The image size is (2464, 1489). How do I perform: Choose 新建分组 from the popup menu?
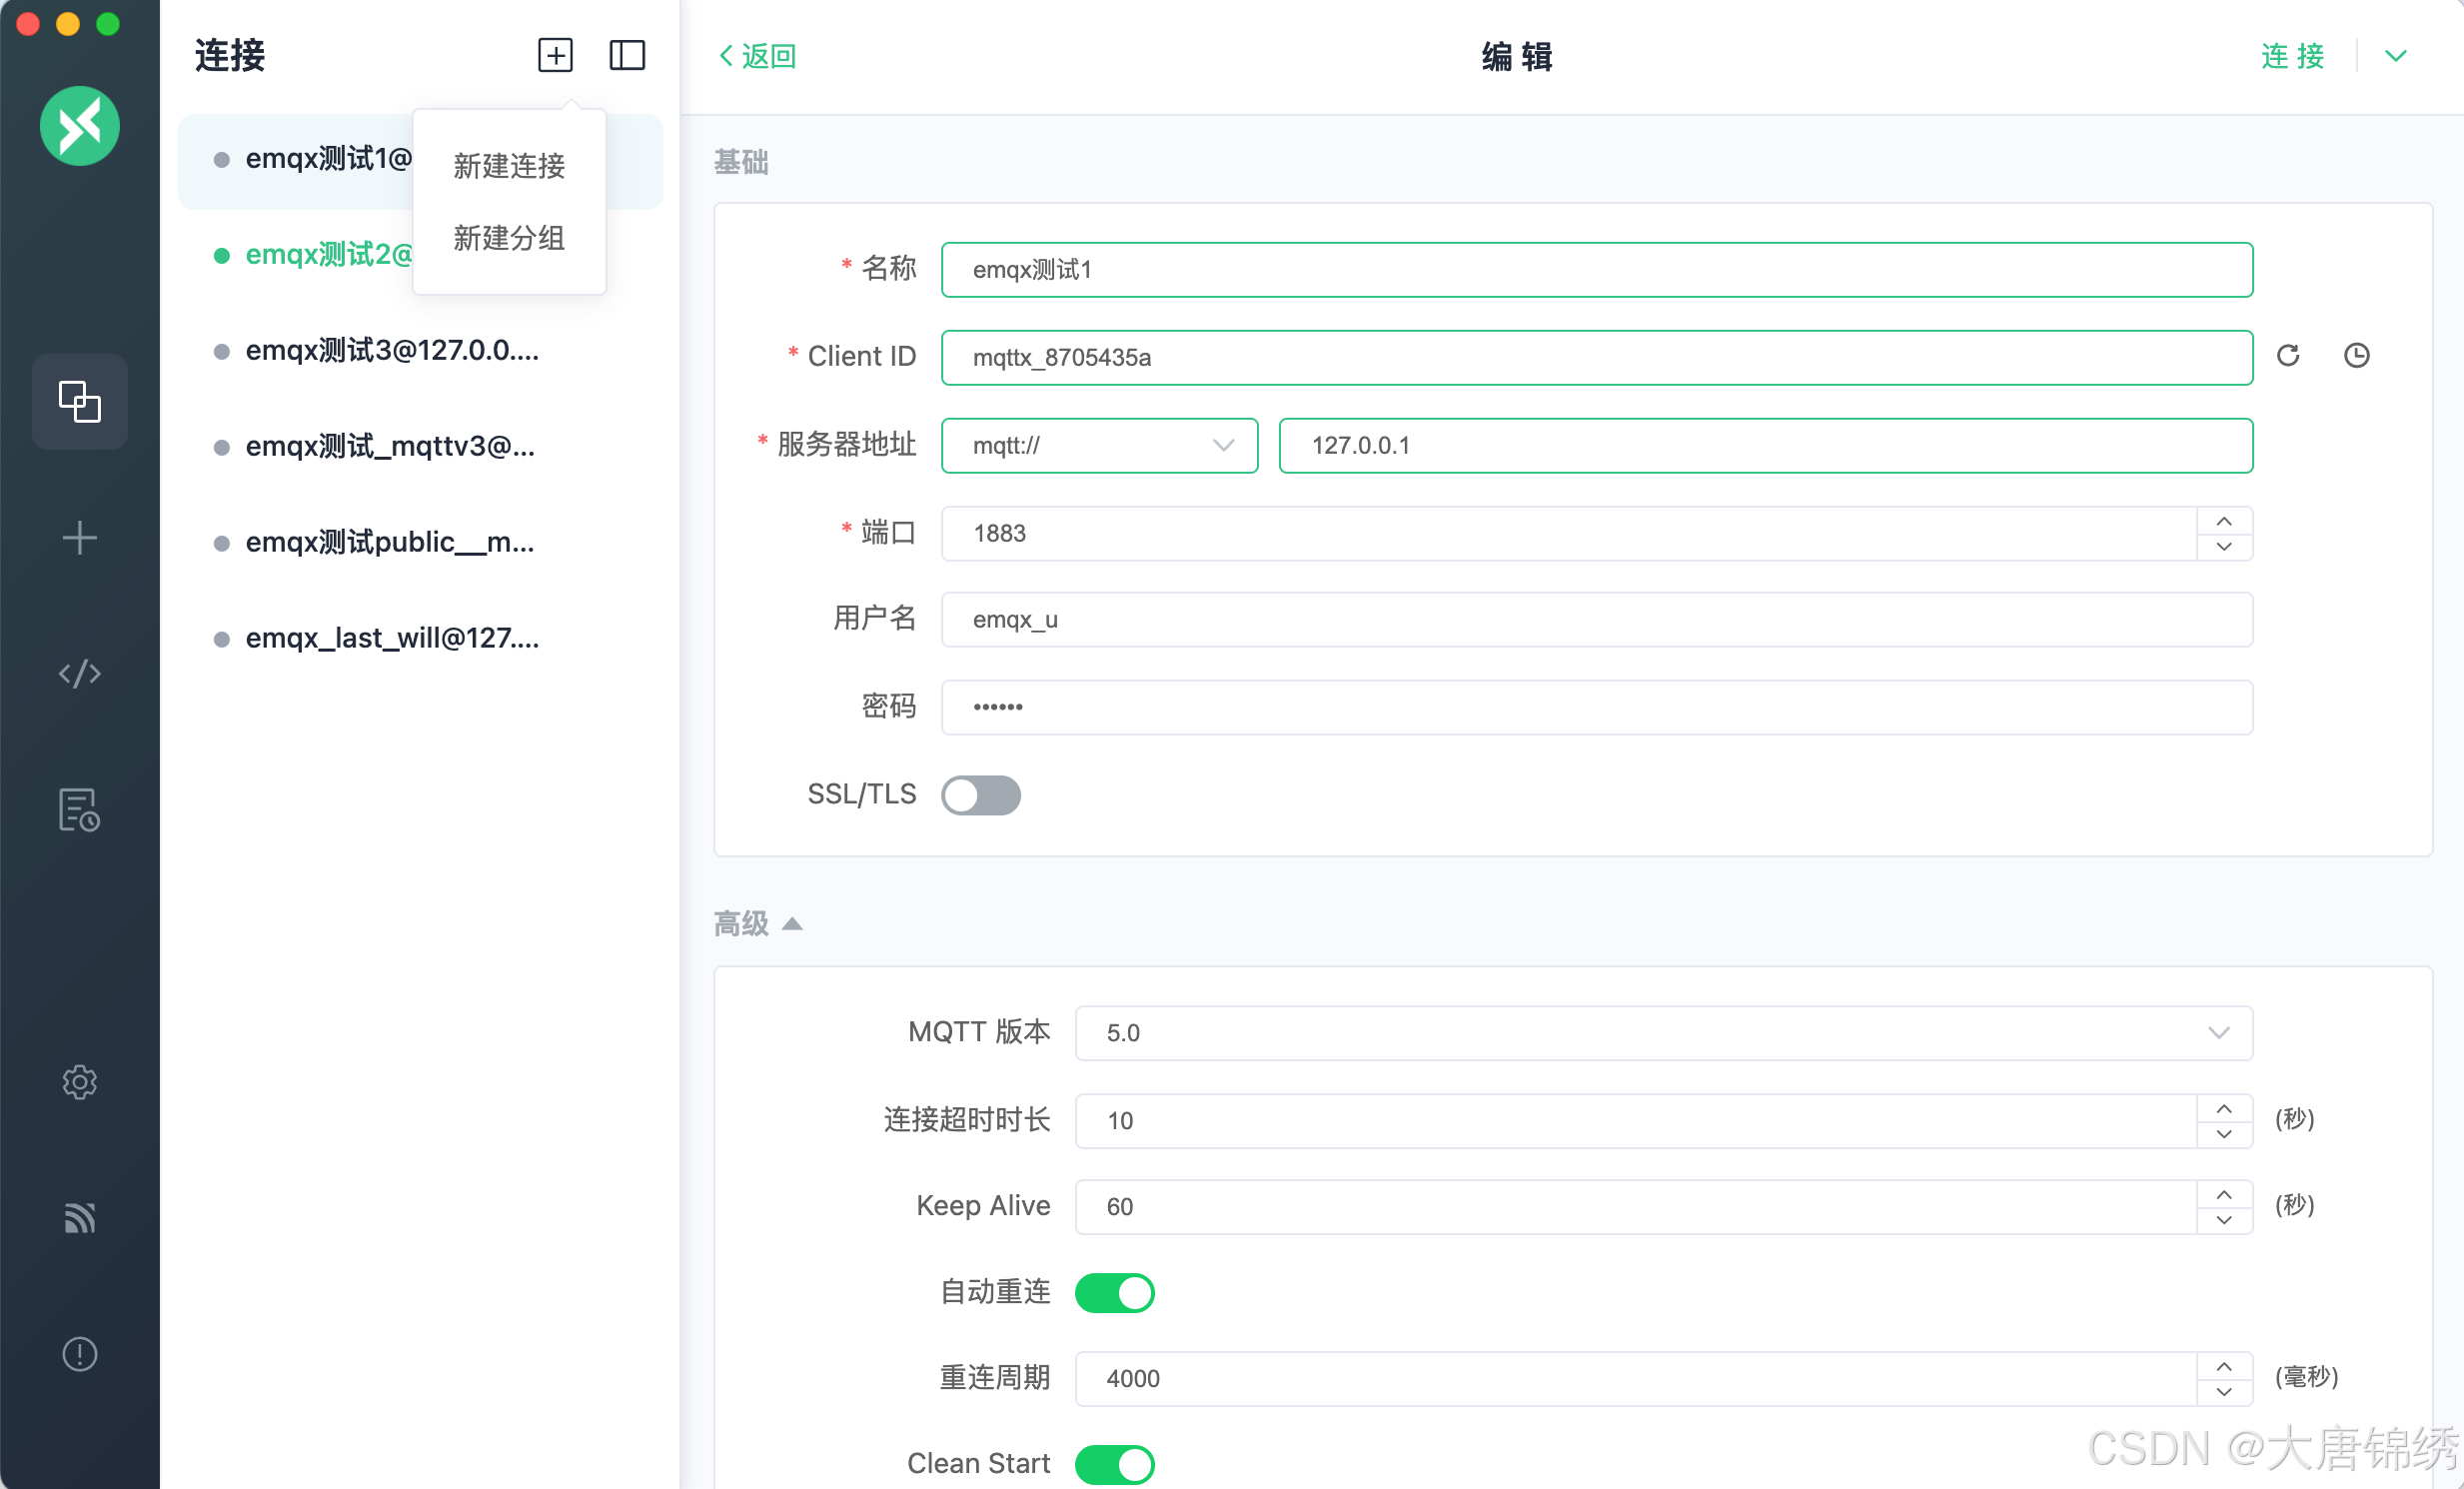point(509,238)
